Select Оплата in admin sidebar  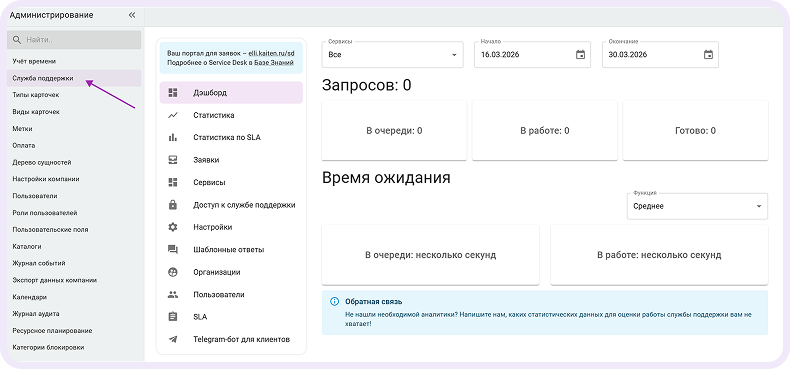[x=74, y=145]
